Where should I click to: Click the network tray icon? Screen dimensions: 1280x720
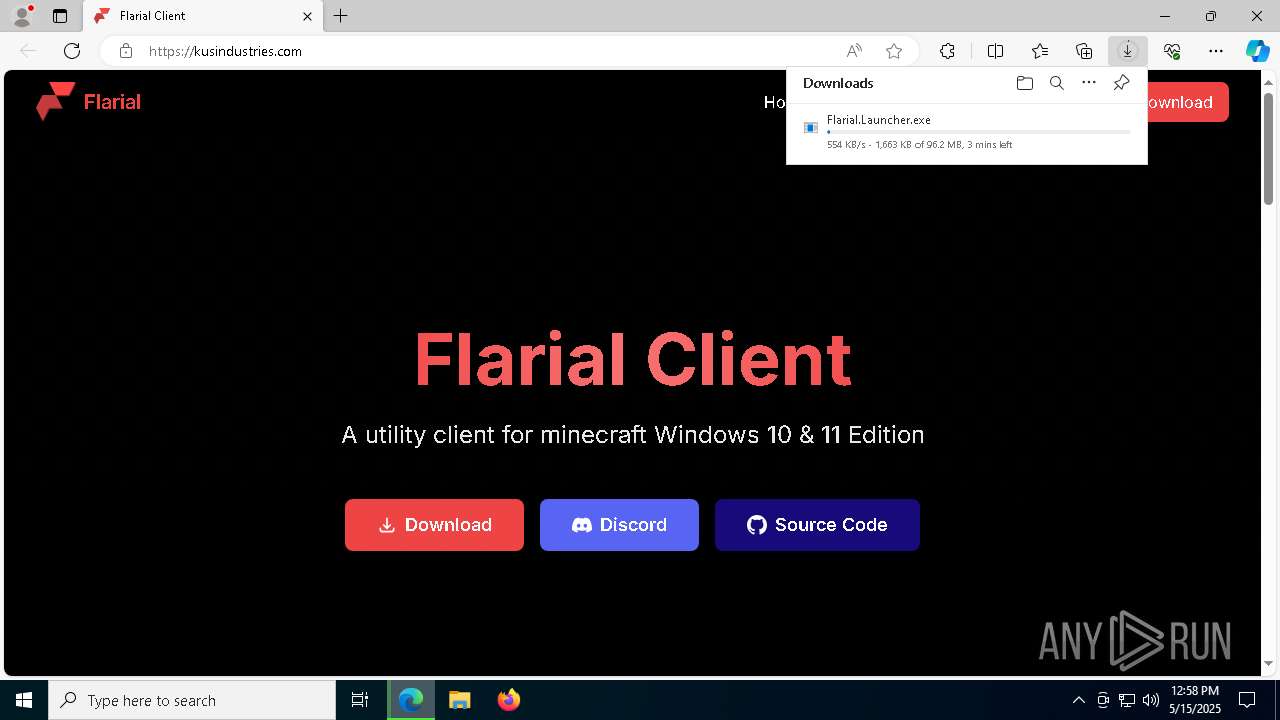click(1127, 700)
